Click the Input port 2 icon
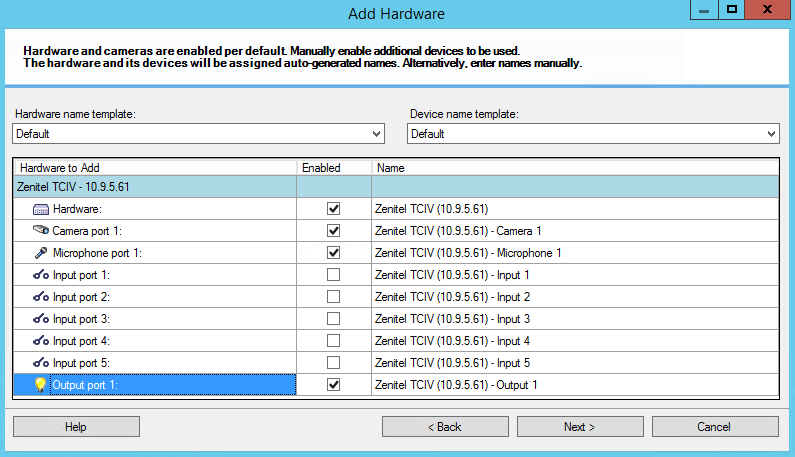This screenshot has height=457, width=795. [x=41, y=297]
